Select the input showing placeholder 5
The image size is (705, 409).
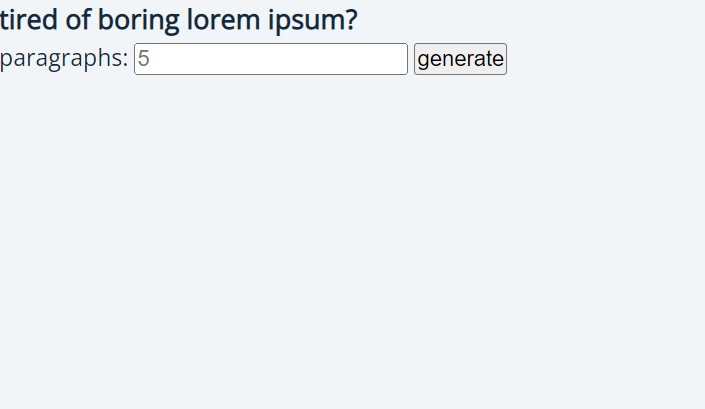[x=271, y=59]
